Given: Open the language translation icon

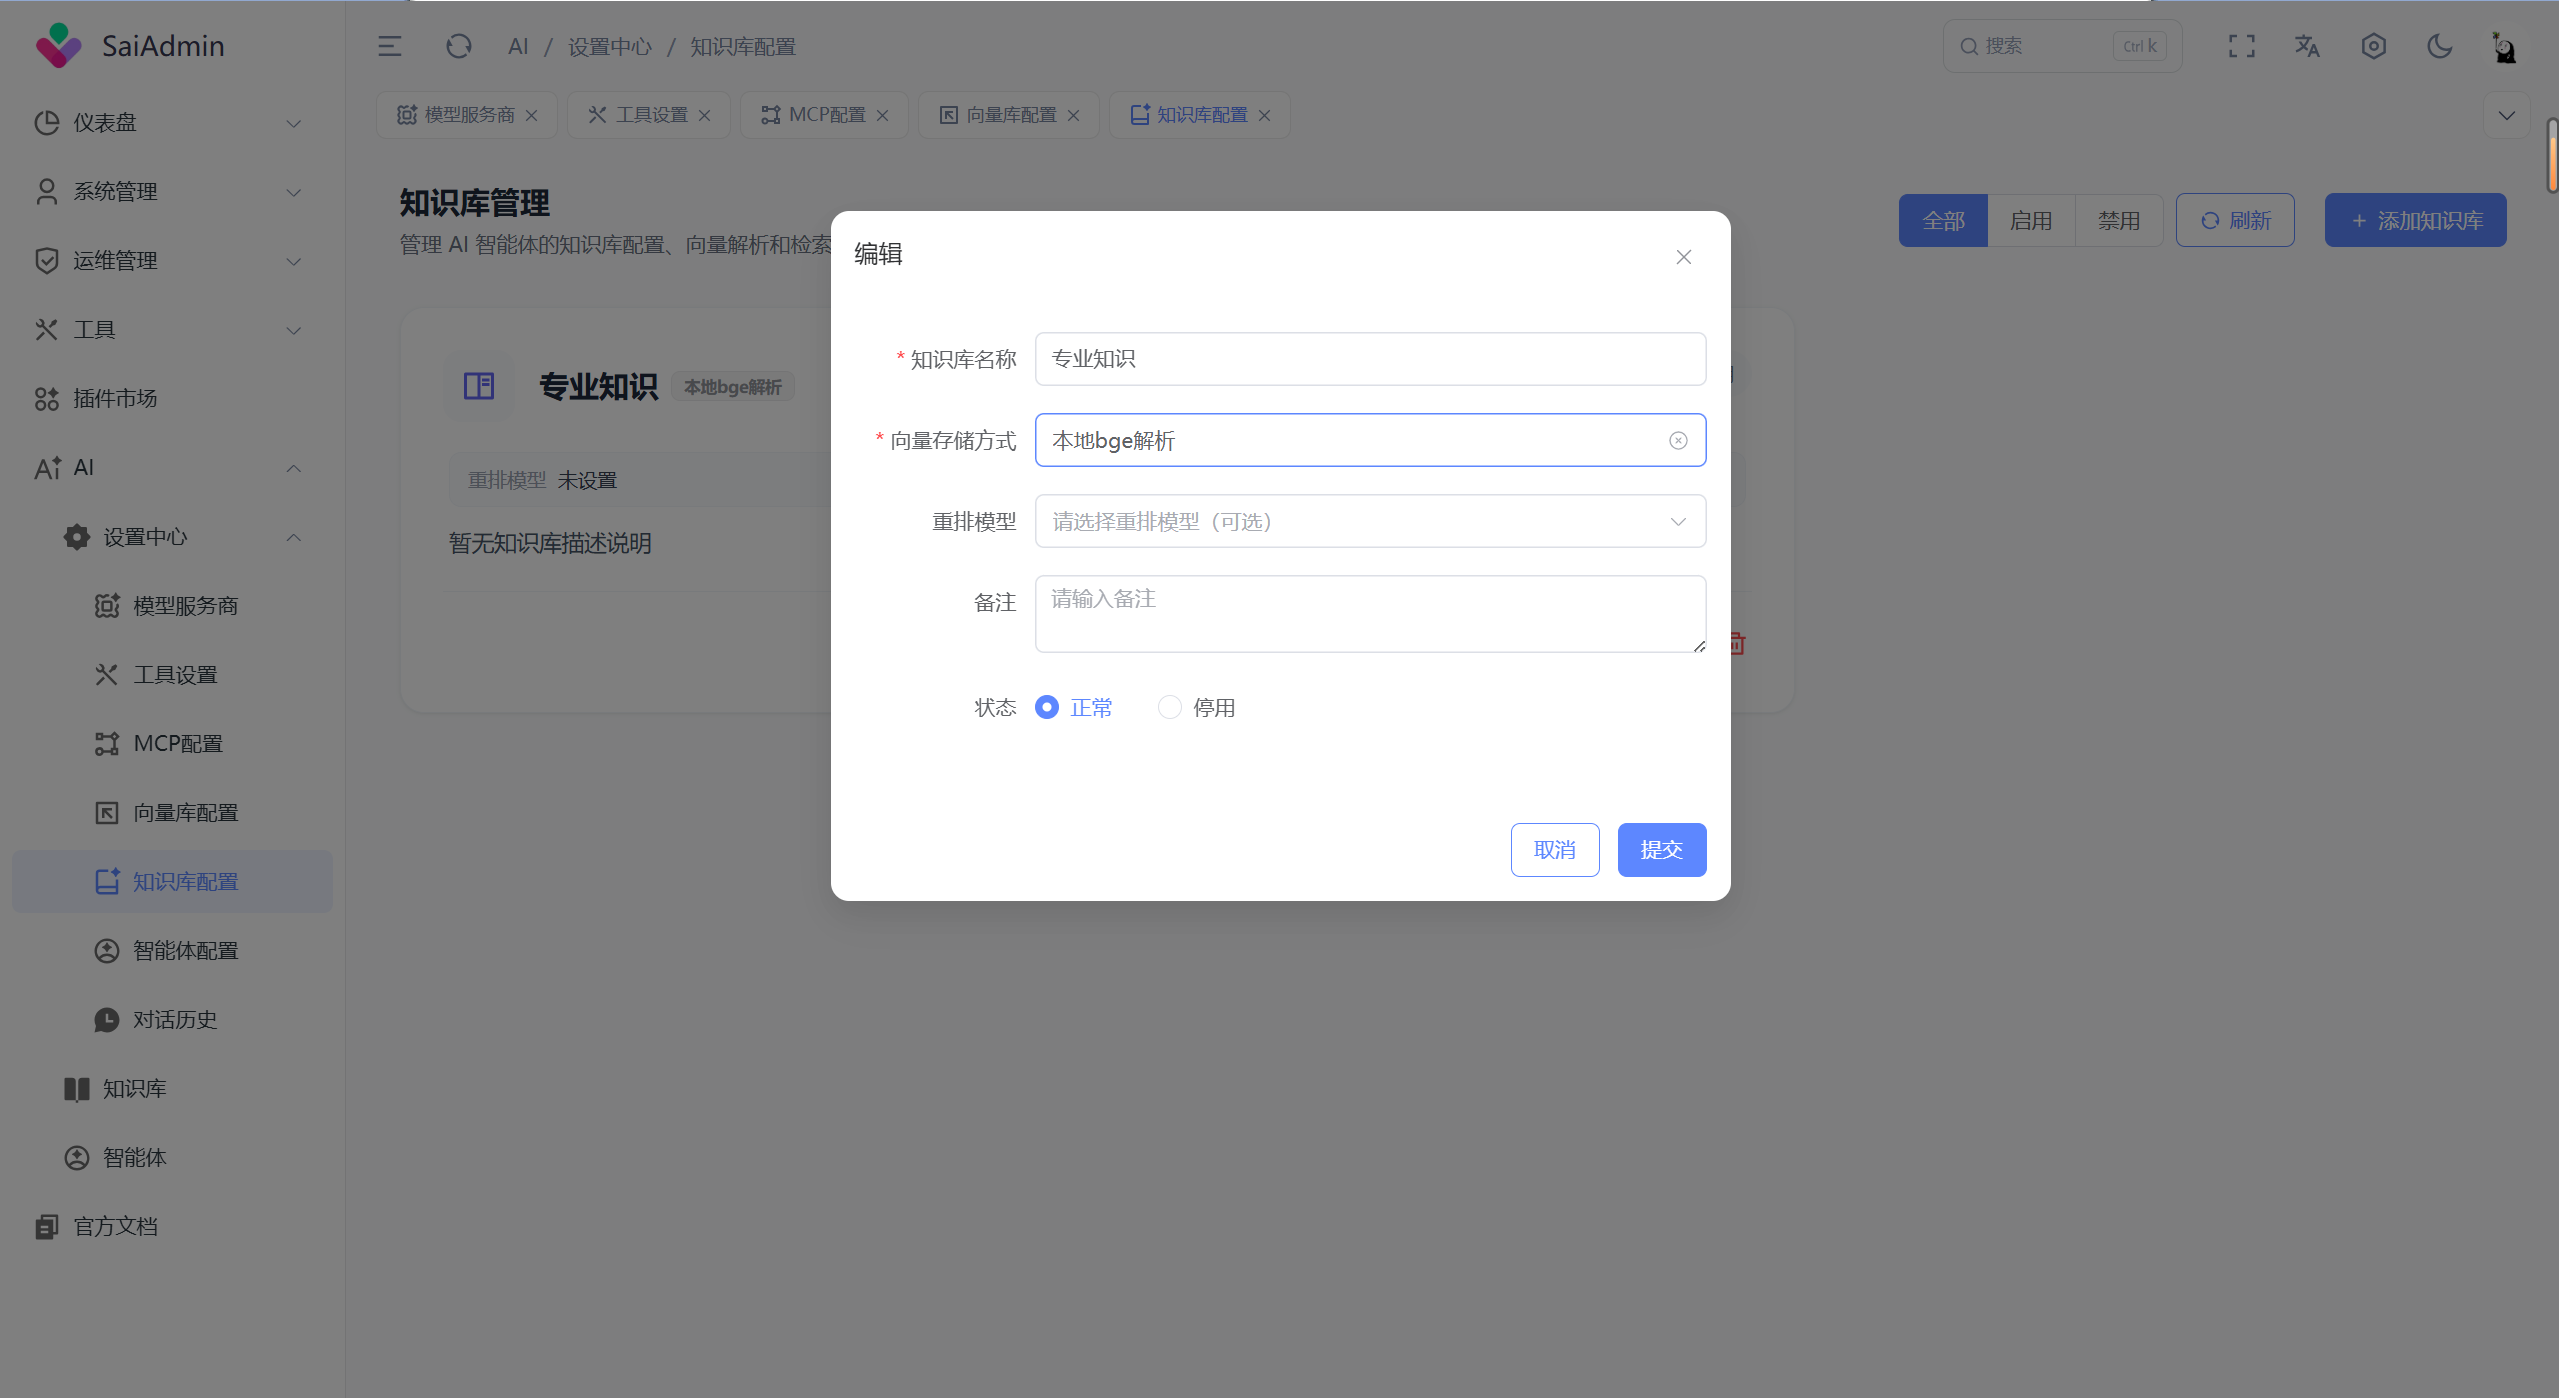Looking at the screenshot, I should 2307,46.
